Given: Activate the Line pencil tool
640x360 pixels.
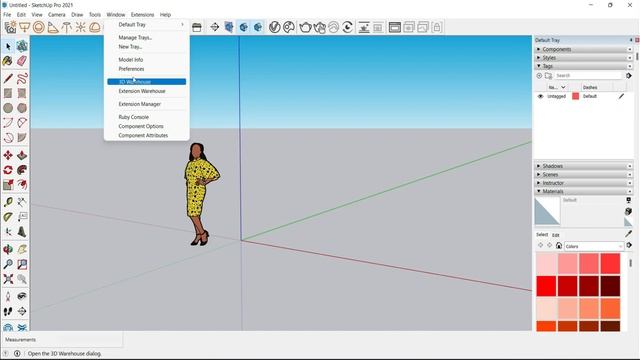Looking at the screenshot, I should 8,78.
